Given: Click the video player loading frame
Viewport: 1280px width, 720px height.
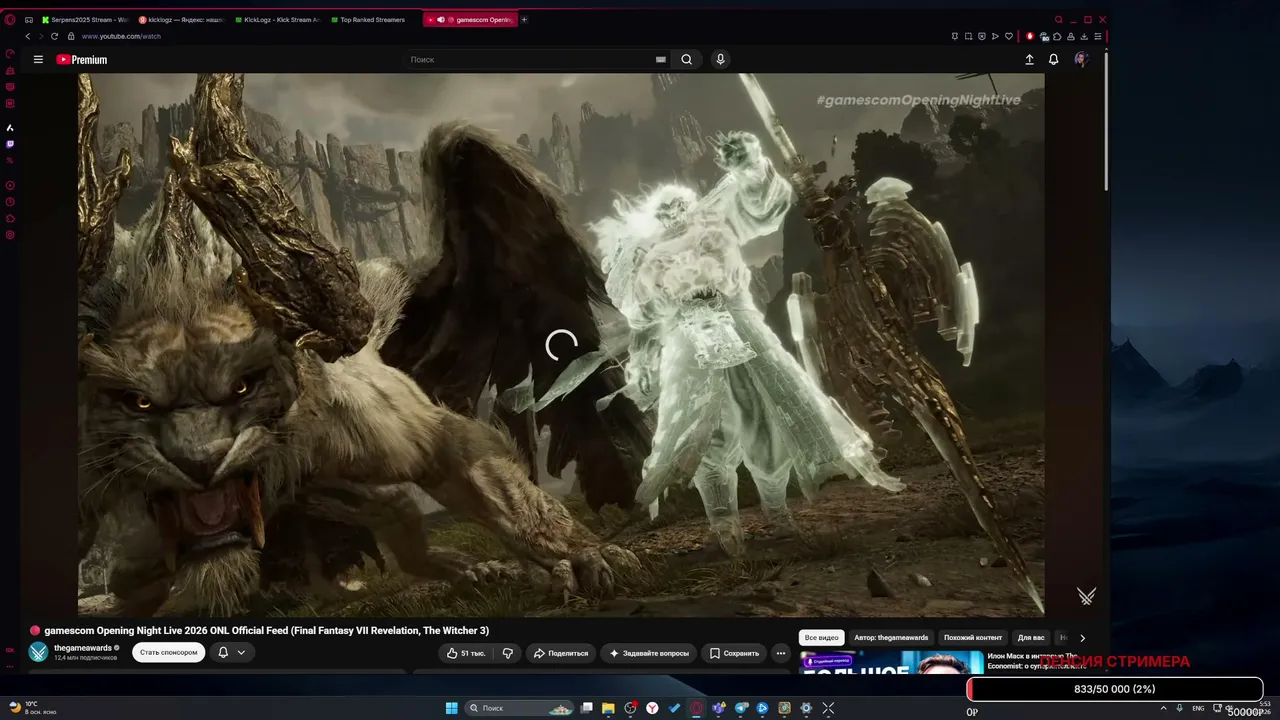Looking at the screenshot, I should [x=561, y=345].
